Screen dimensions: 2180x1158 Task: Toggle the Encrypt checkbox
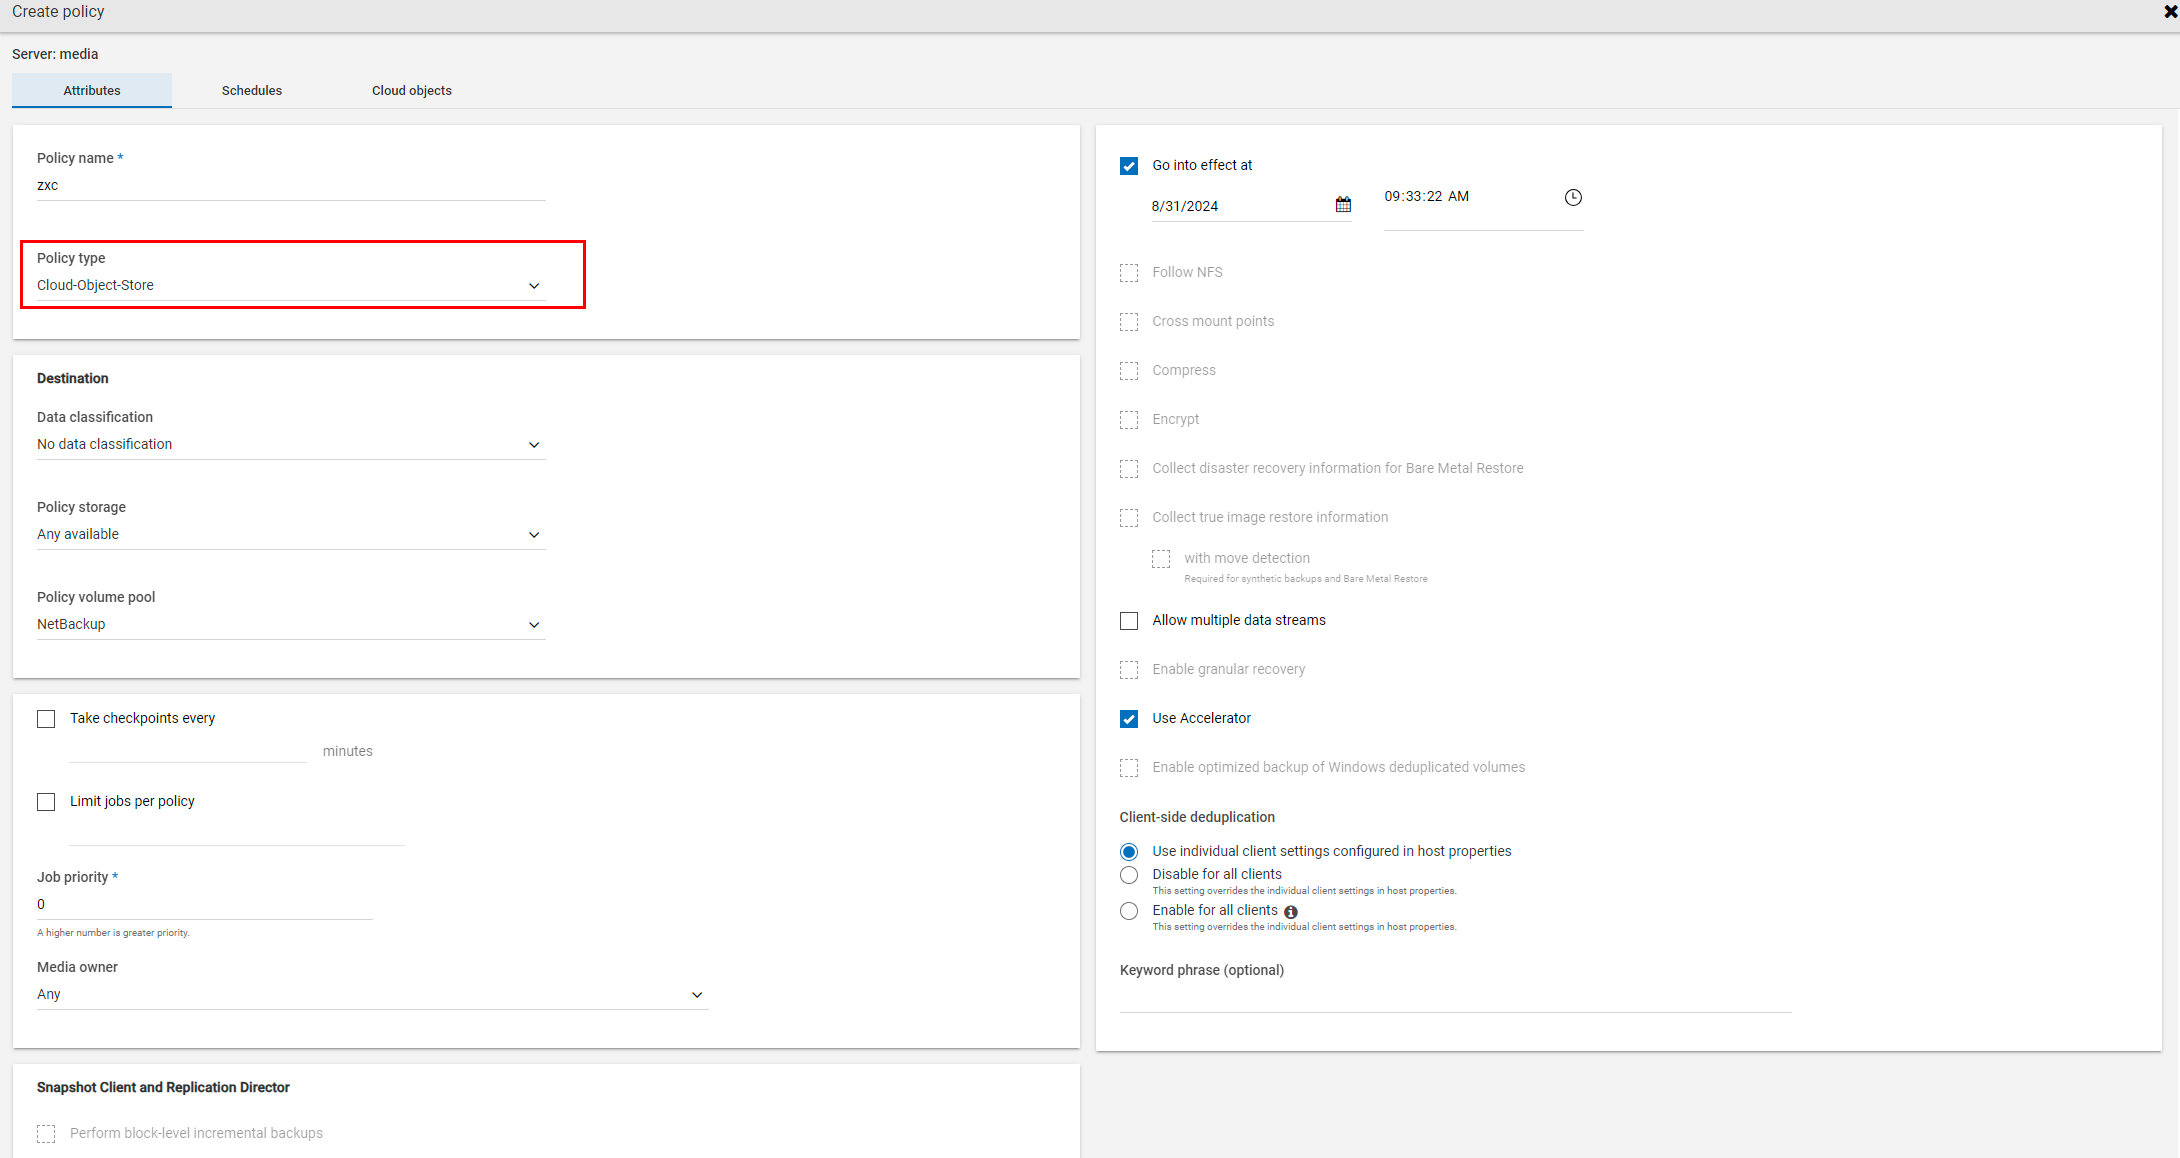click(x=1129, y=420)
